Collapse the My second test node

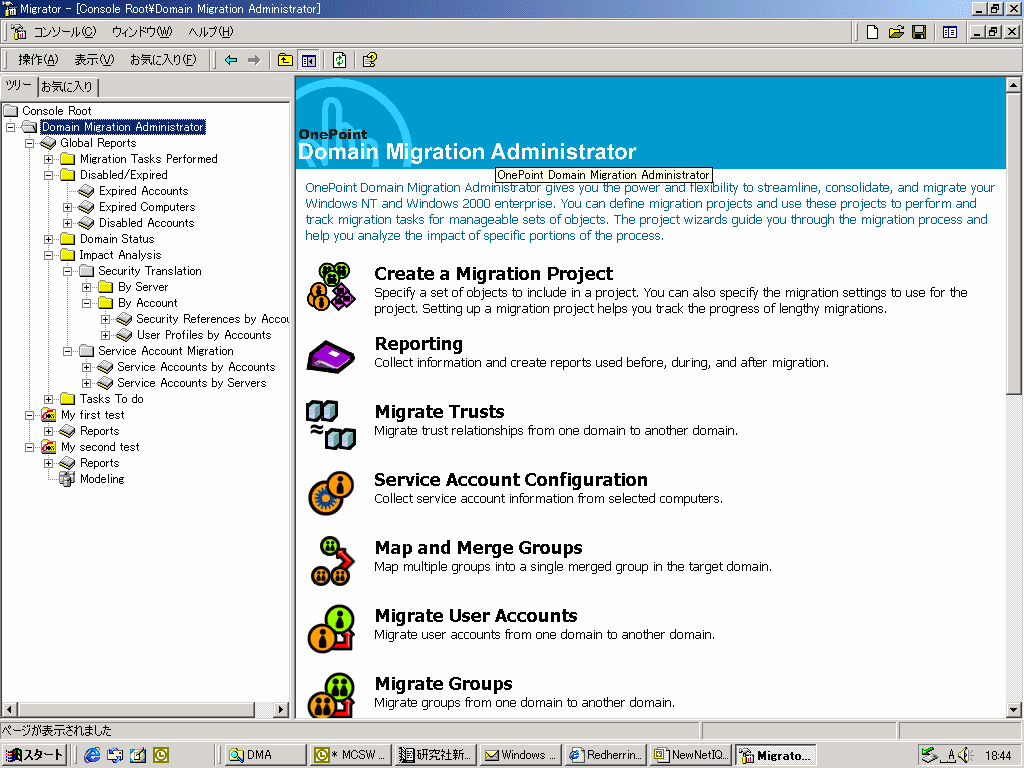(x=29, y=447)
